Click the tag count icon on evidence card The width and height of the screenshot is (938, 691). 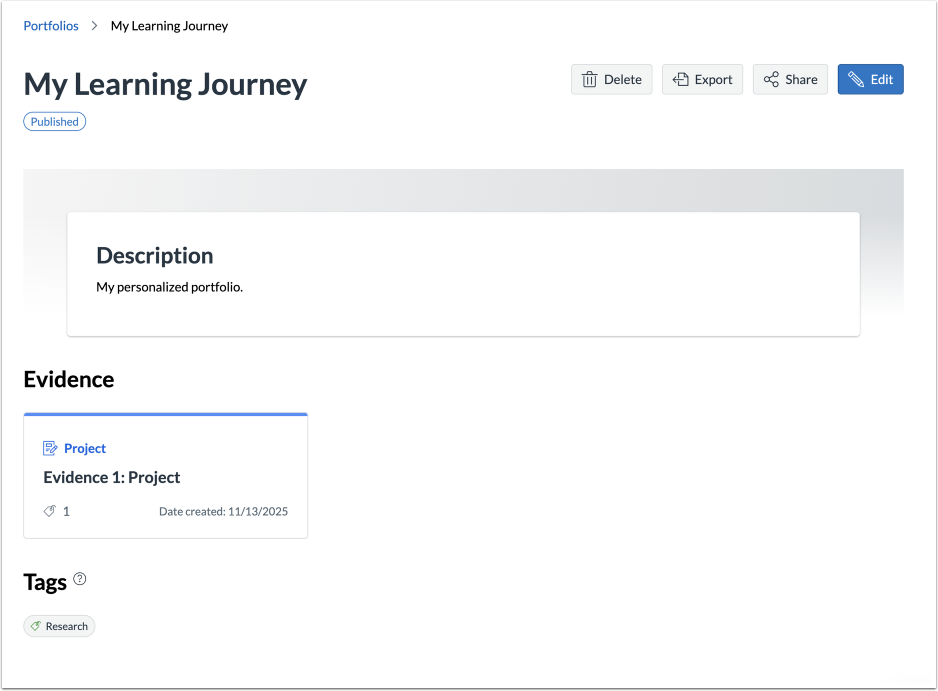[50, 511]
